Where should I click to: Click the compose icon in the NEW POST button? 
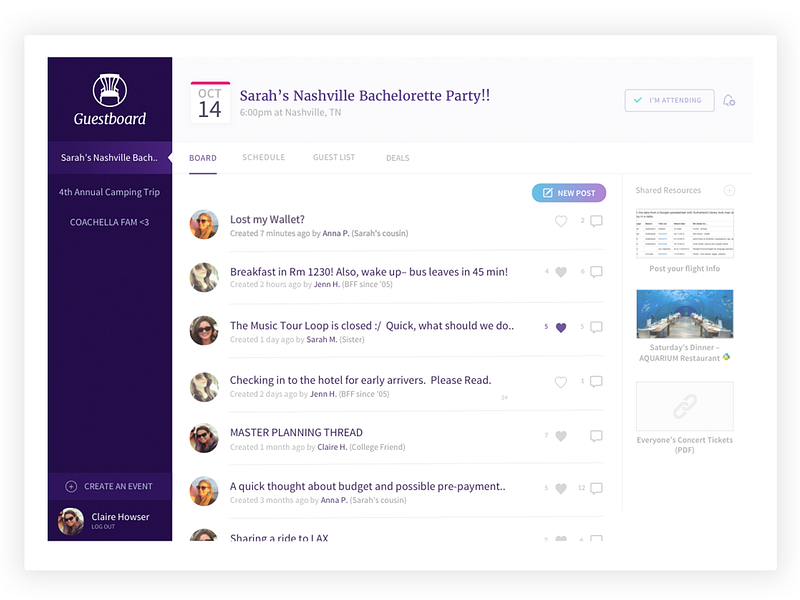point(548,192)
